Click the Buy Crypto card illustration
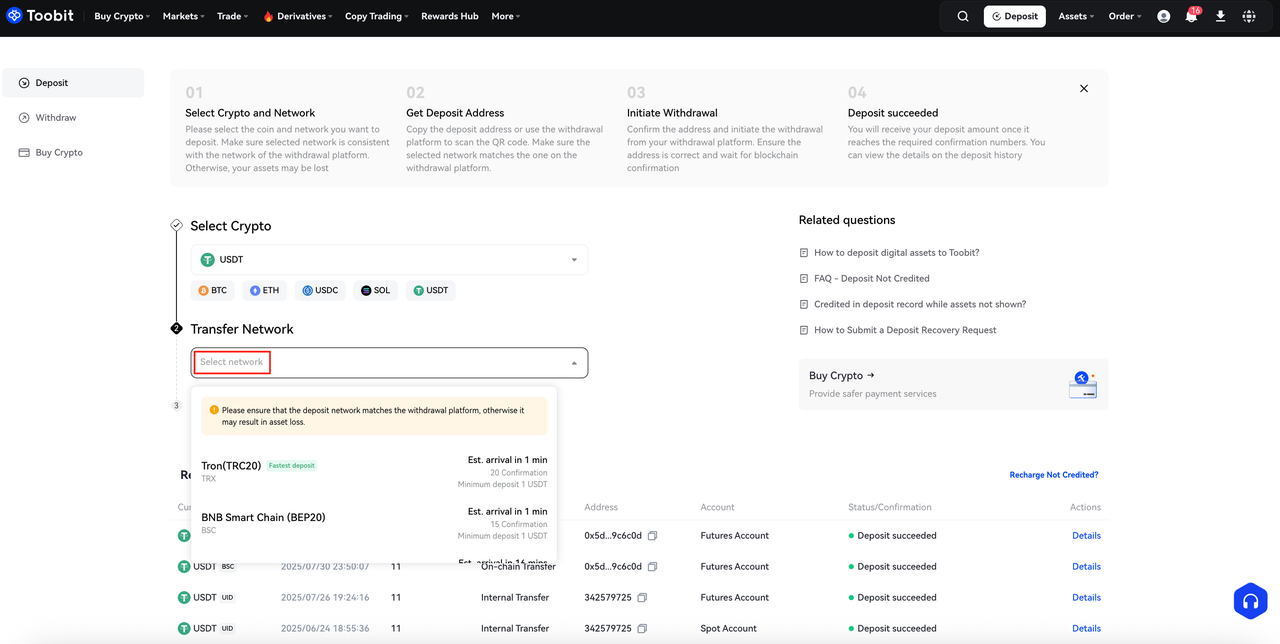This screenshot has width=1280, height=644. pos(1082,384)
